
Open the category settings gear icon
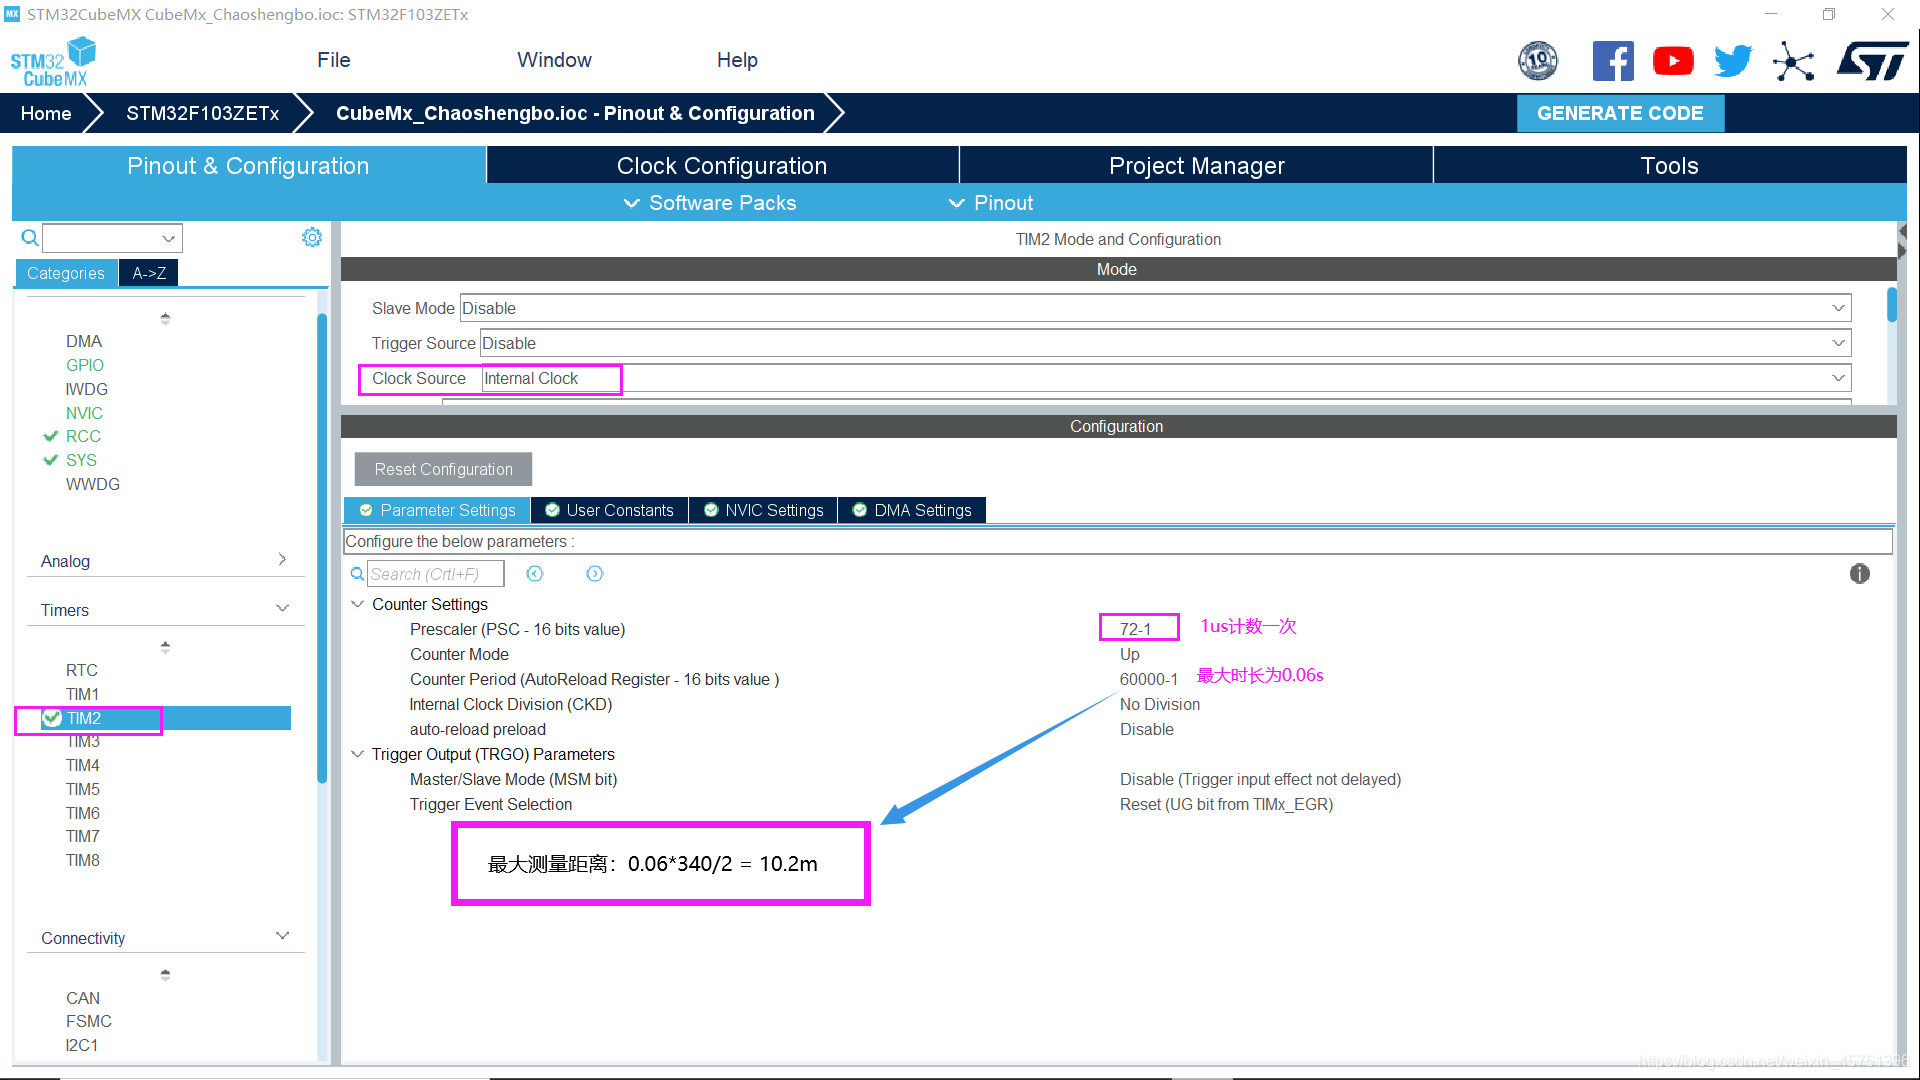tap(312, 237)
